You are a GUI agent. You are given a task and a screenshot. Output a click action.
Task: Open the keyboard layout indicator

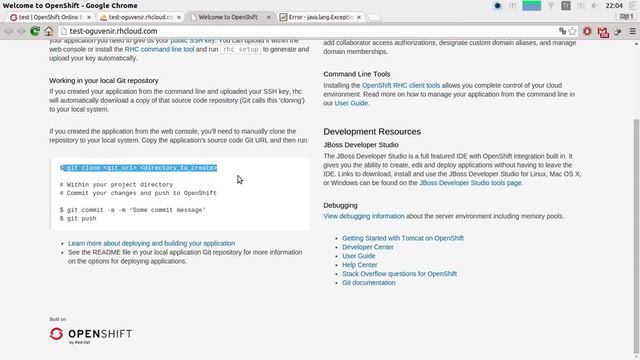566,5
